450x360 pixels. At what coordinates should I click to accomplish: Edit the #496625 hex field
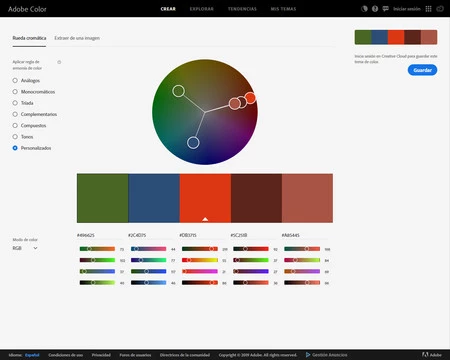100,235
